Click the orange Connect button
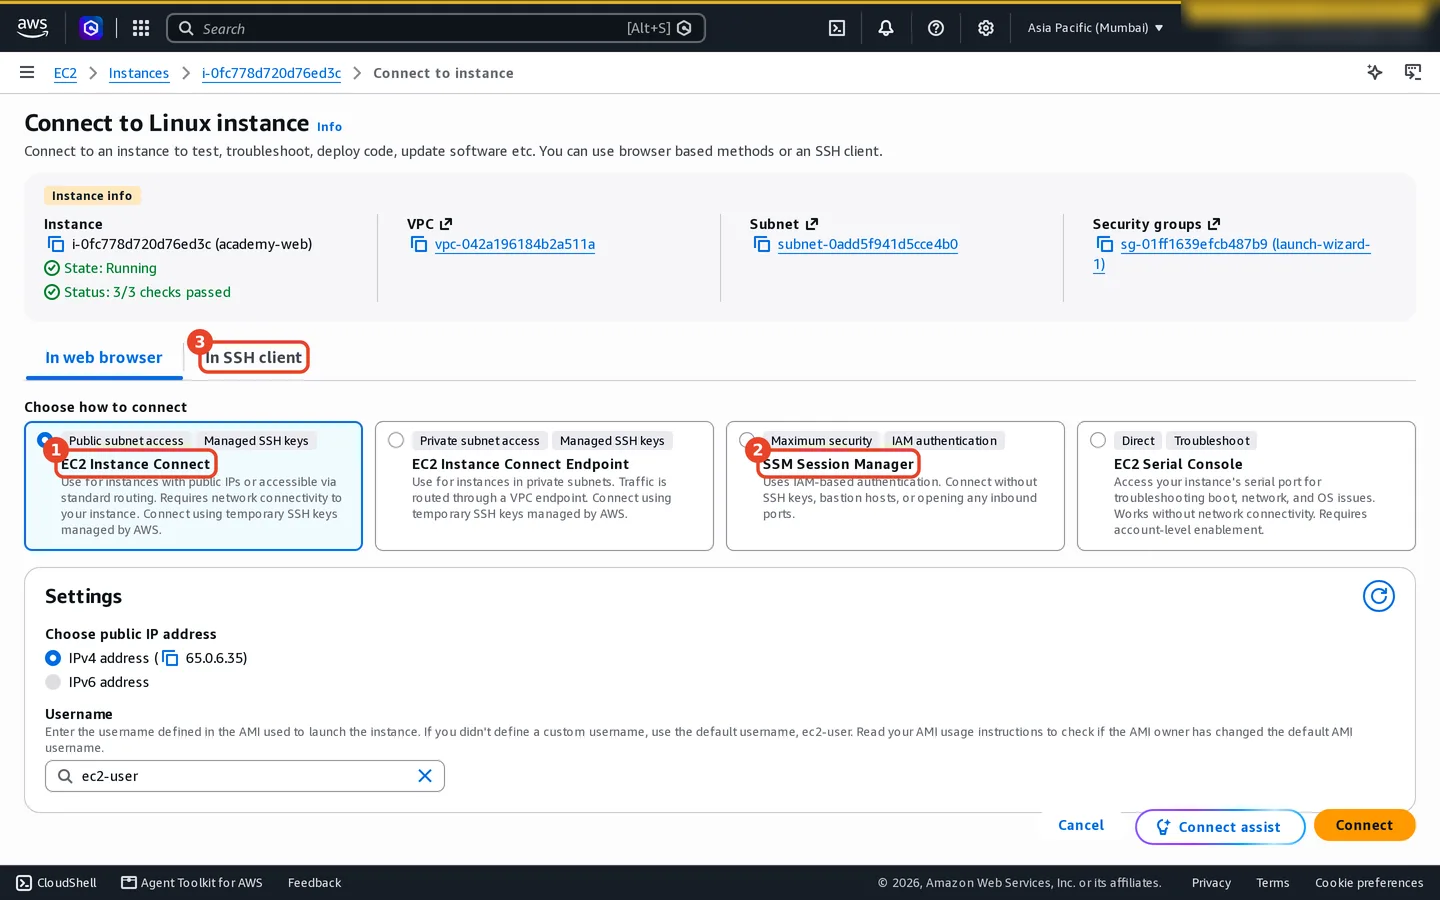 click(x=1364, y=825)
